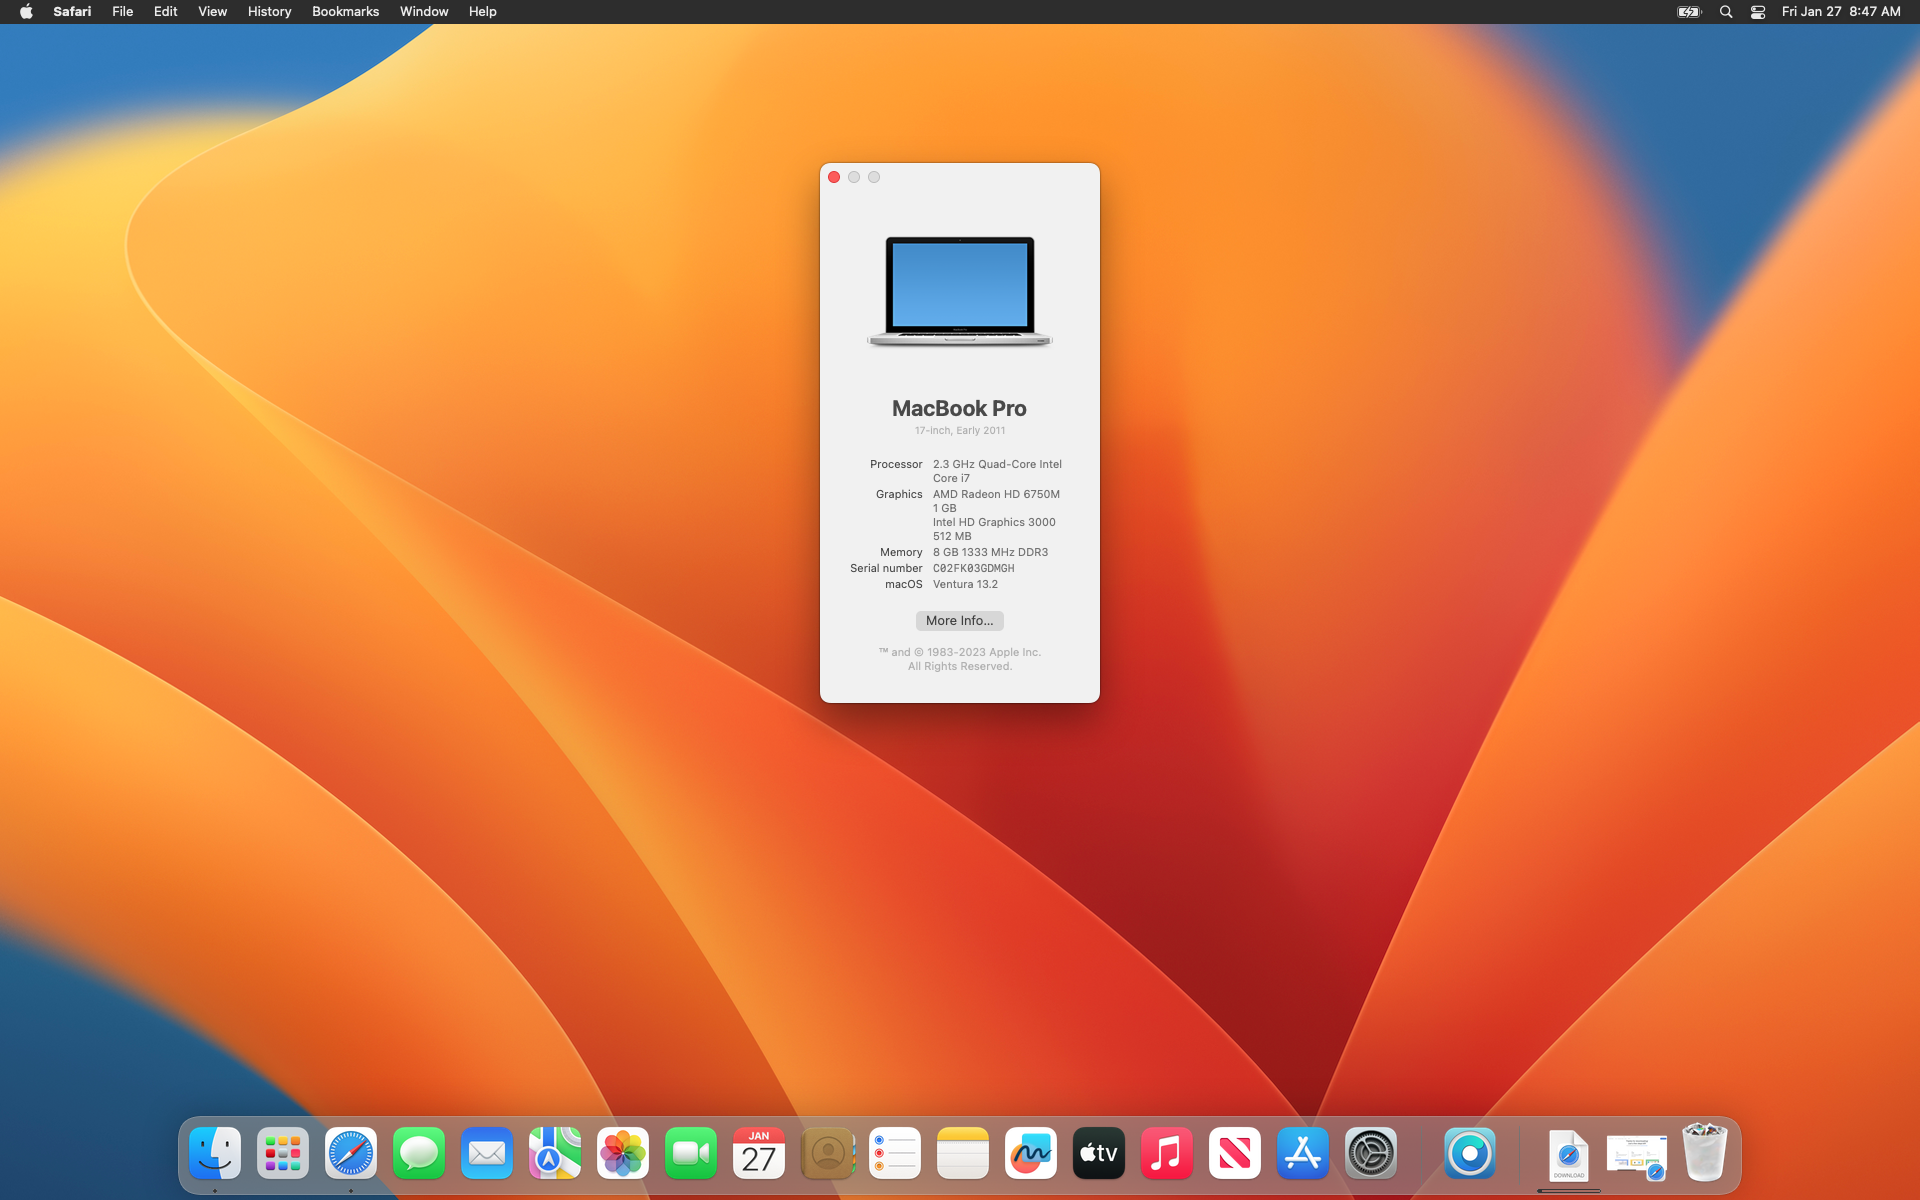Open the Bookmarks menu
The width and height of the screenshot is (1920, 1200).
345,12
